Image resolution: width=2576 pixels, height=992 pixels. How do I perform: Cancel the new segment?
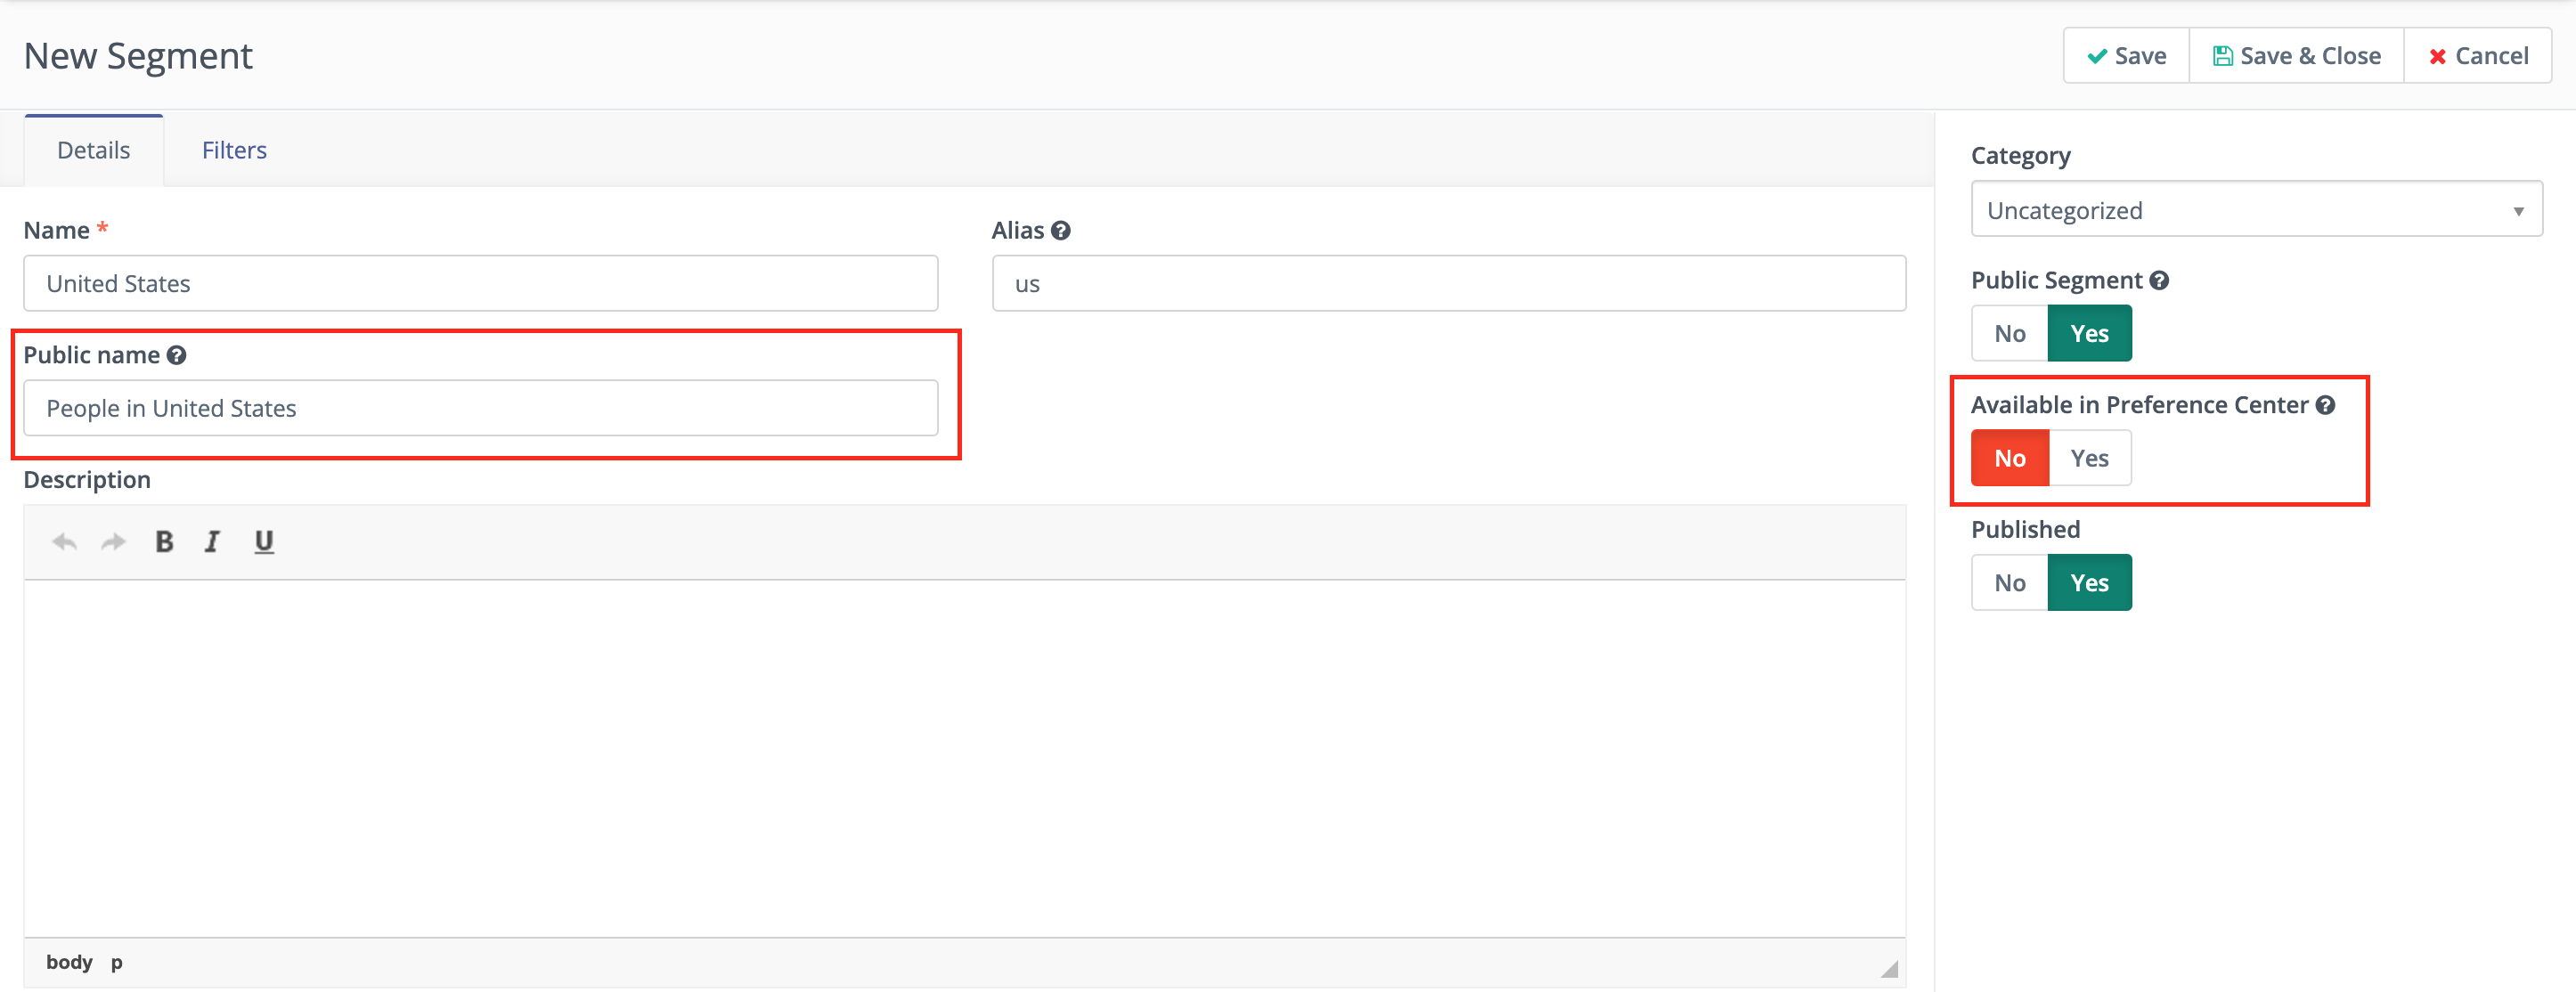click(2478, 56)
